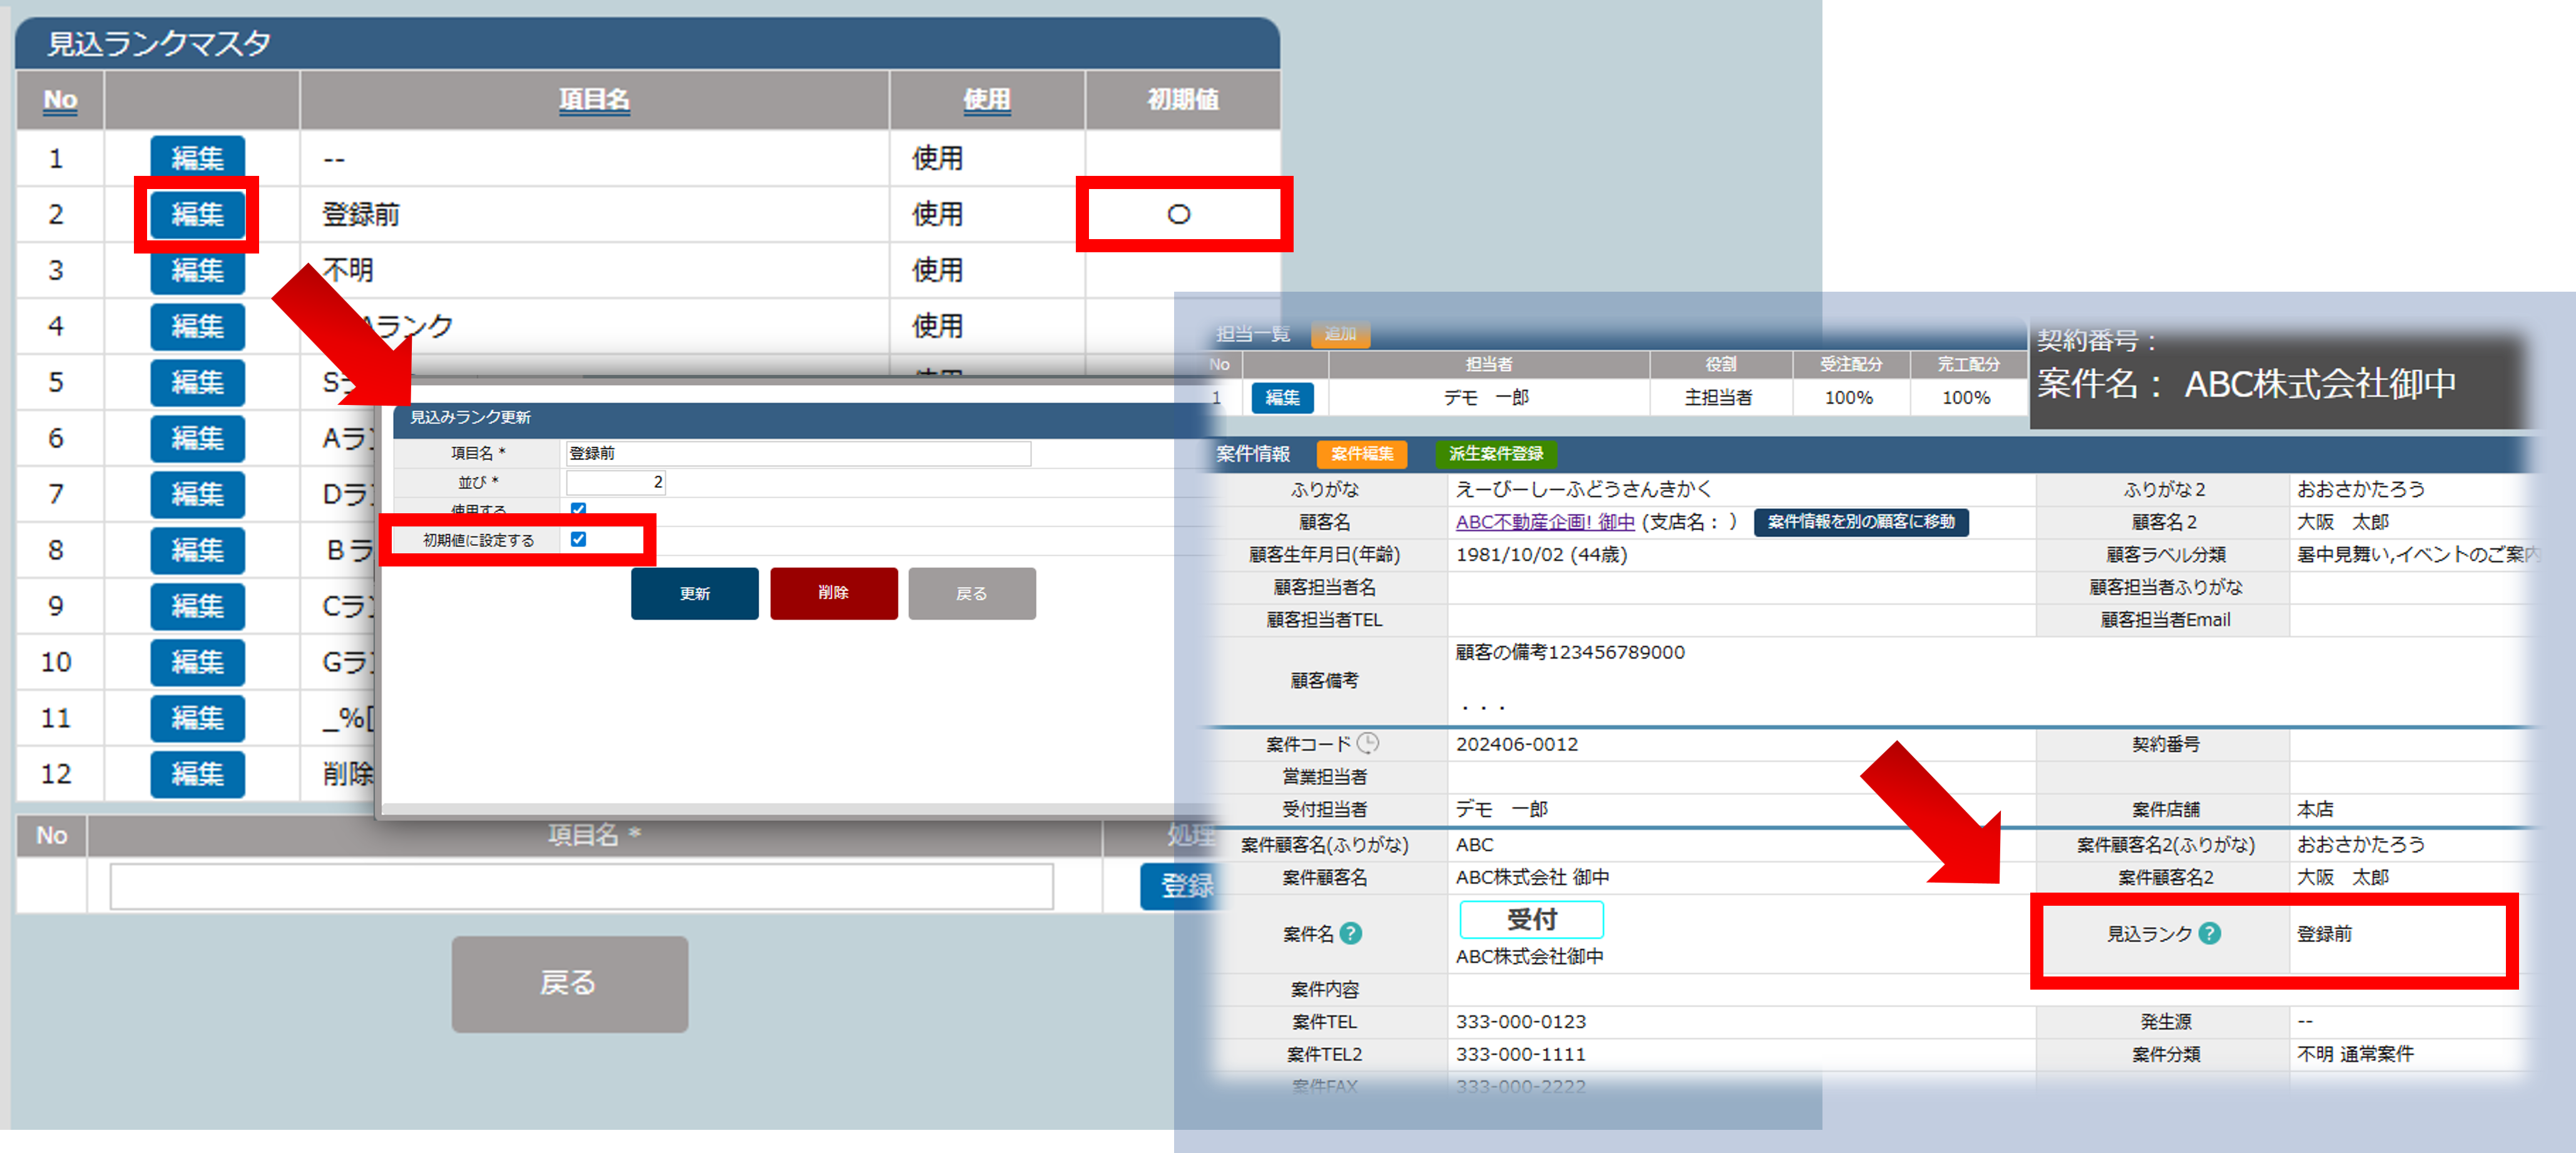2576x1153 pixels.
Task: Click 編集 button for row 2 登録前
Action: tap(197, 214)
